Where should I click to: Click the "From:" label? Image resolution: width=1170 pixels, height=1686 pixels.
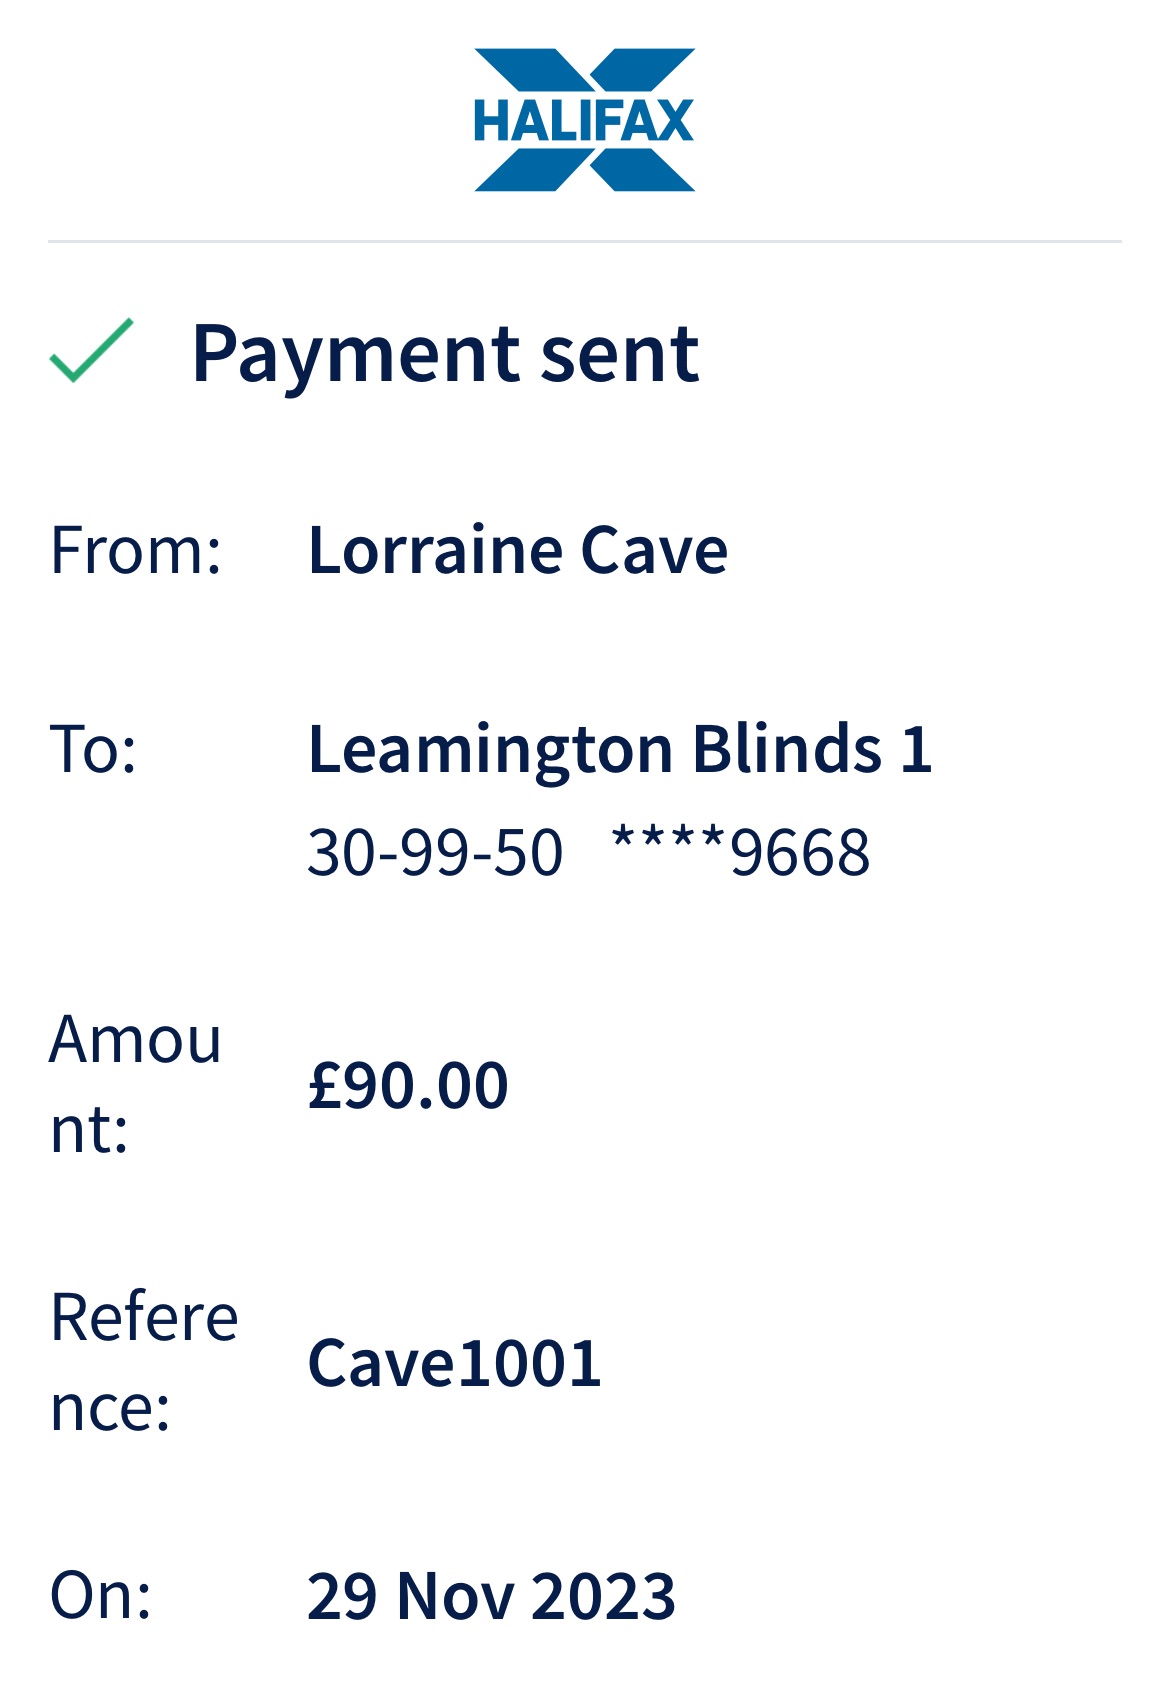pyautogui.click(x=136, y=550)
